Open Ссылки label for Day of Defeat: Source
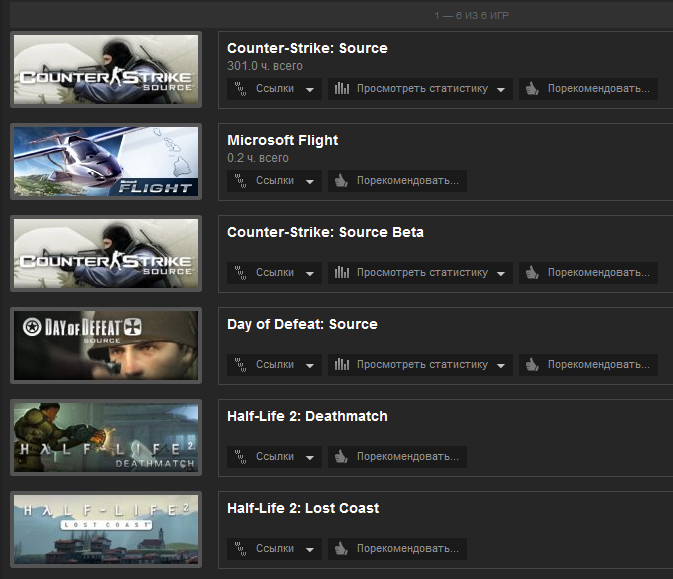The width and height of the screenshot is (673, 579). coord(275,364)
